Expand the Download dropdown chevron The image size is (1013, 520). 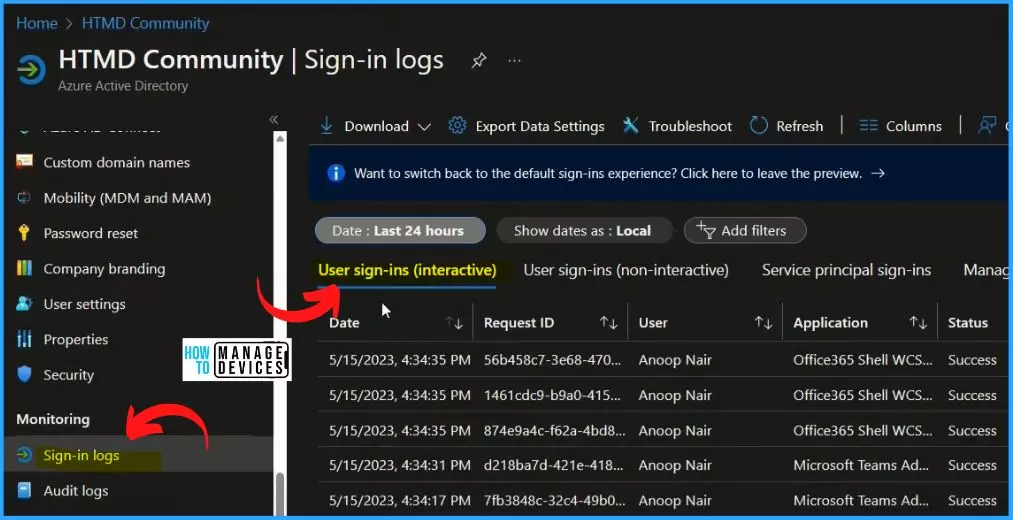tap(424, 127)
